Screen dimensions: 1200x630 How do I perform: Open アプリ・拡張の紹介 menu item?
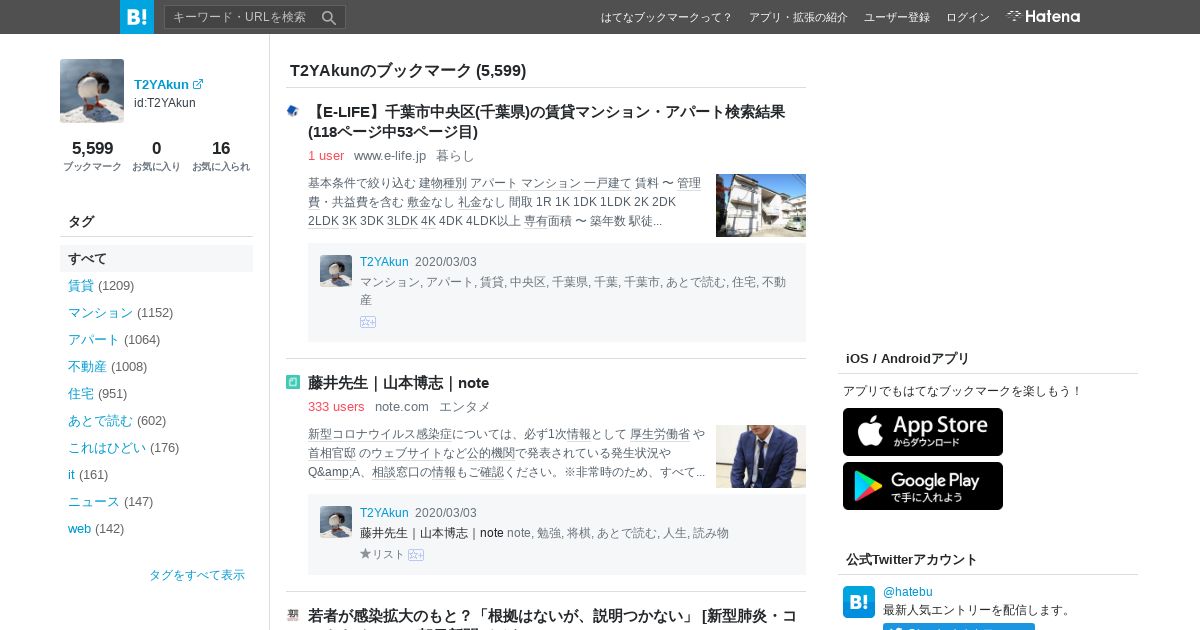[x=798, y=17]
